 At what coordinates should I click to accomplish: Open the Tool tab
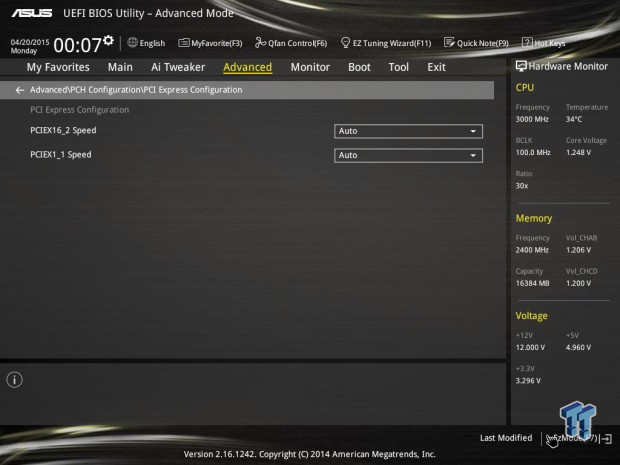[399, 67]
